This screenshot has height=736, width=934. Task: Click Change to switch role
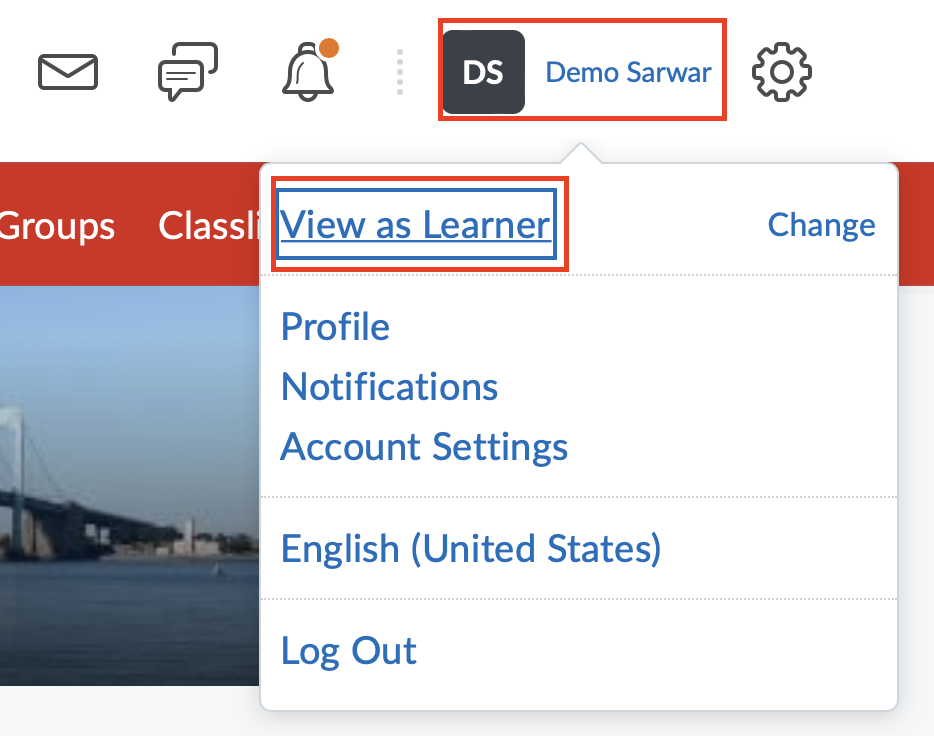click(821, 224)
